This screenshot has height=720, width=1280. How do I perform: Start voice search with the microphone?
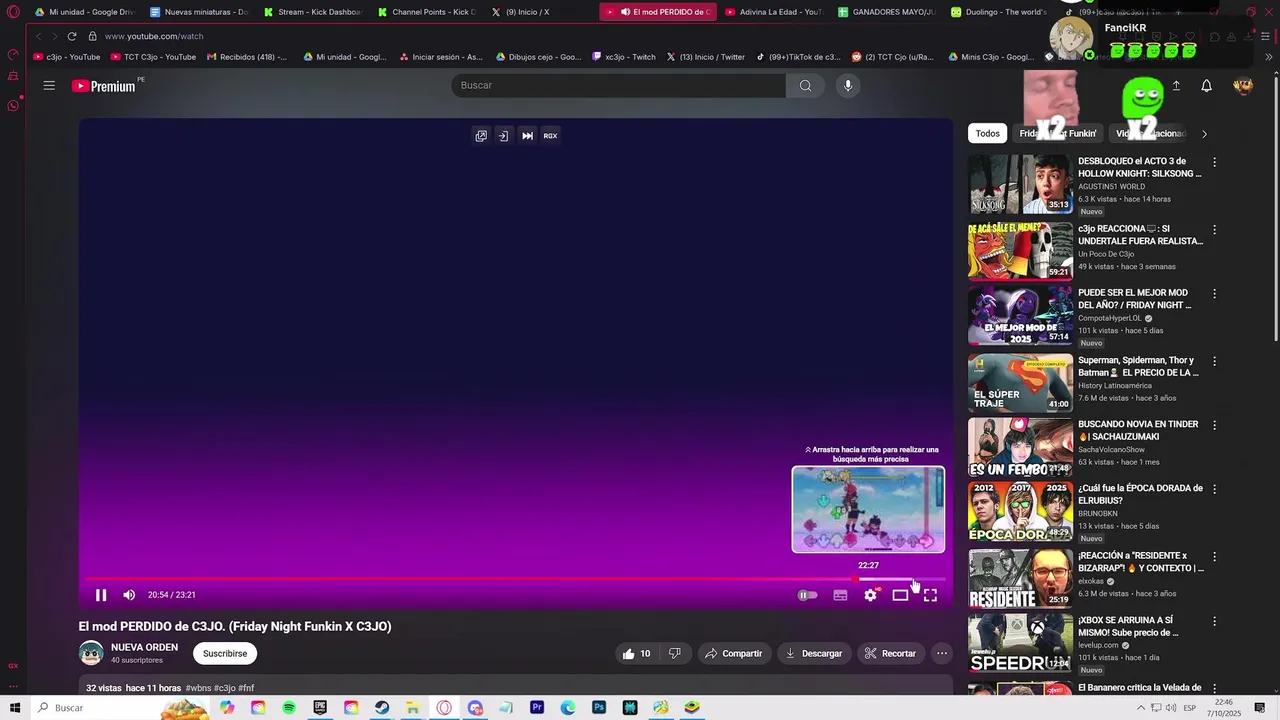click(x=848, y=86)
